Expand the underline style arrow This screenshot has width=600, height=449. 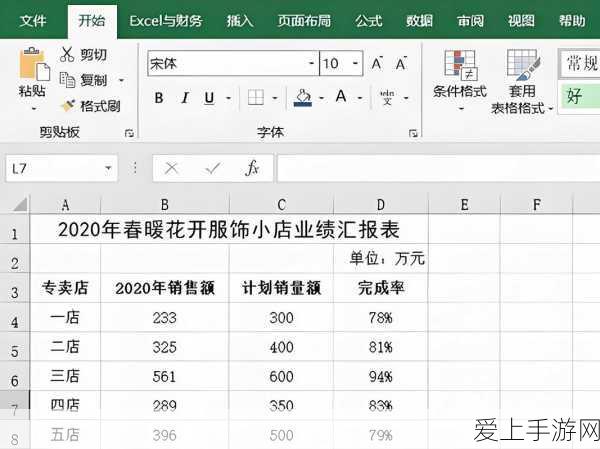coord(228,98)
